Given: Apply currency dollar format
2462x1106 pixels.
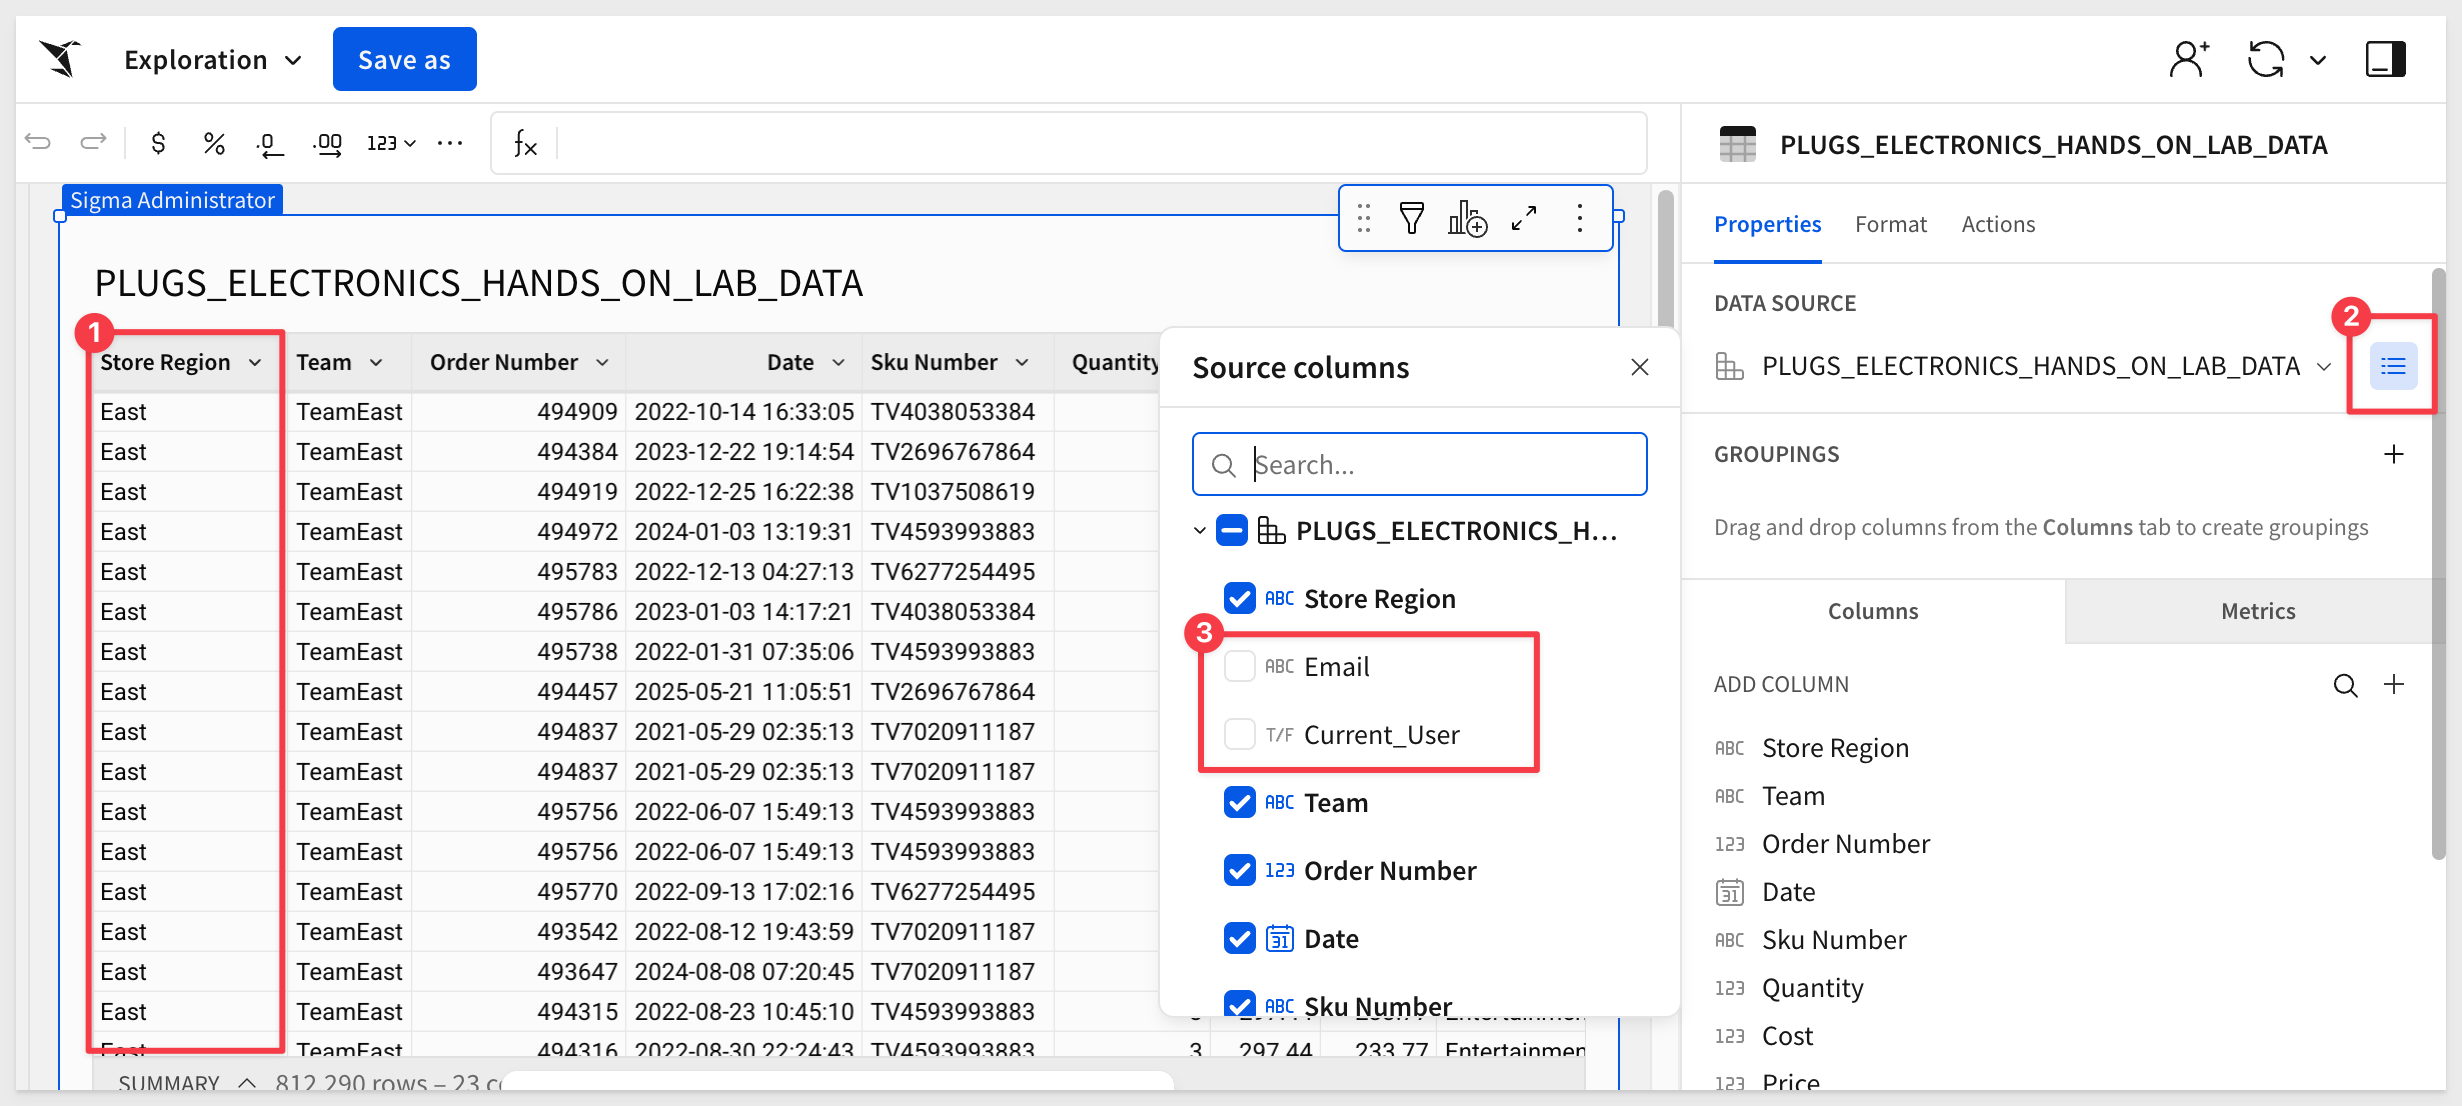Looking at the screenshot, I should [158, 143].
